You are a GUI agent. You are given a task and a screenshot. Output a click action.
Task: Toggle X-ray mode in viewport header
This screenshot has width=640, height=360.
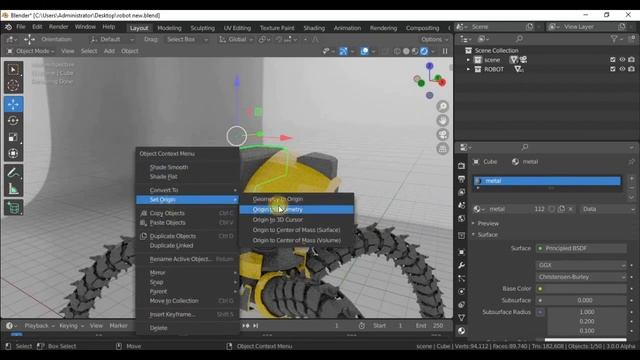tap(385, 51)
